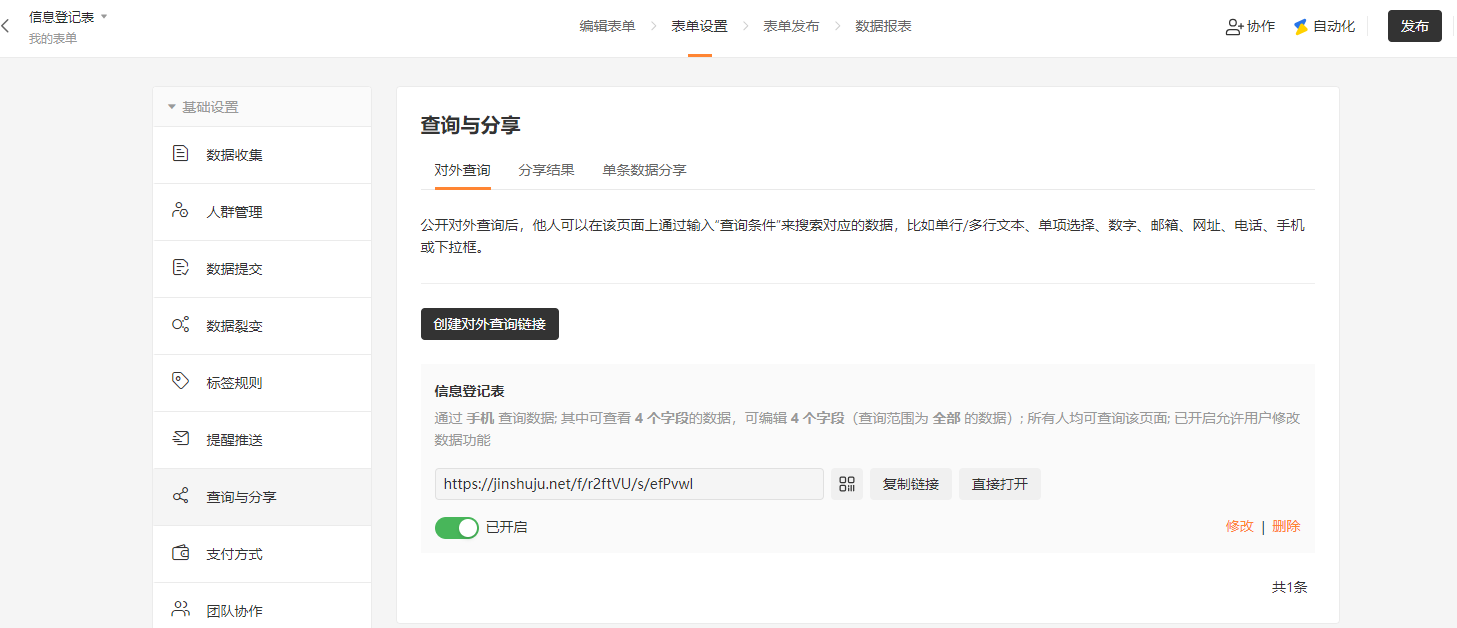Click the 发布 publish button
This screenshot has height=628, width=1457.
click(x=1414, y=26)
